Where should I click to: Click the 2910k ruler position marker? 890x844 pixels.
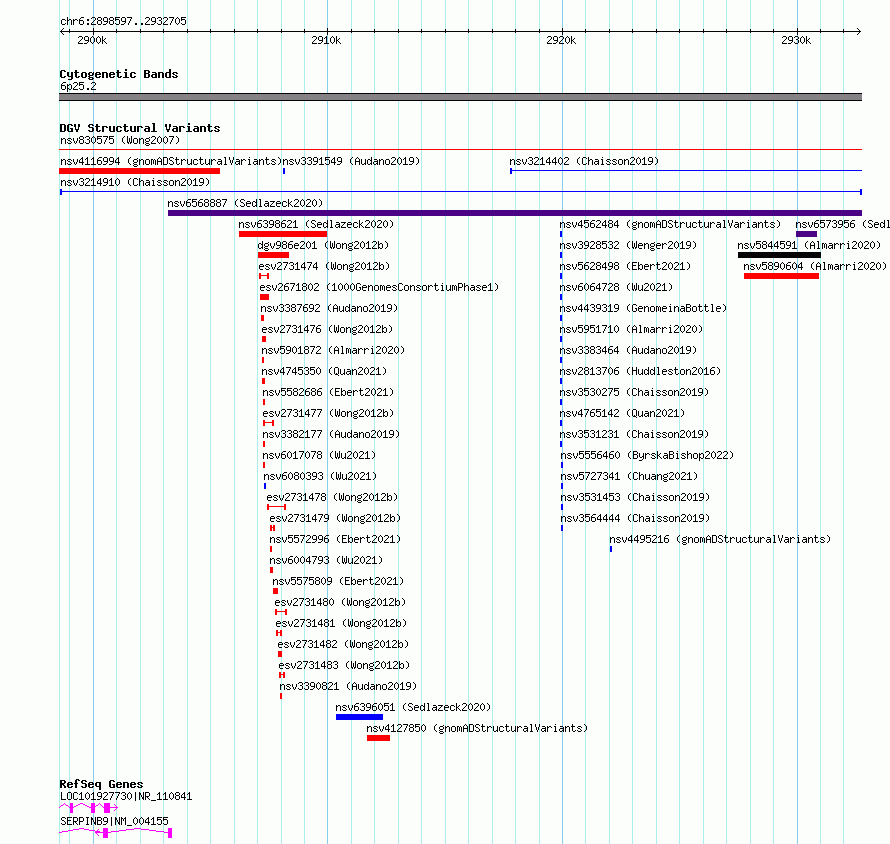coord(326,40)
